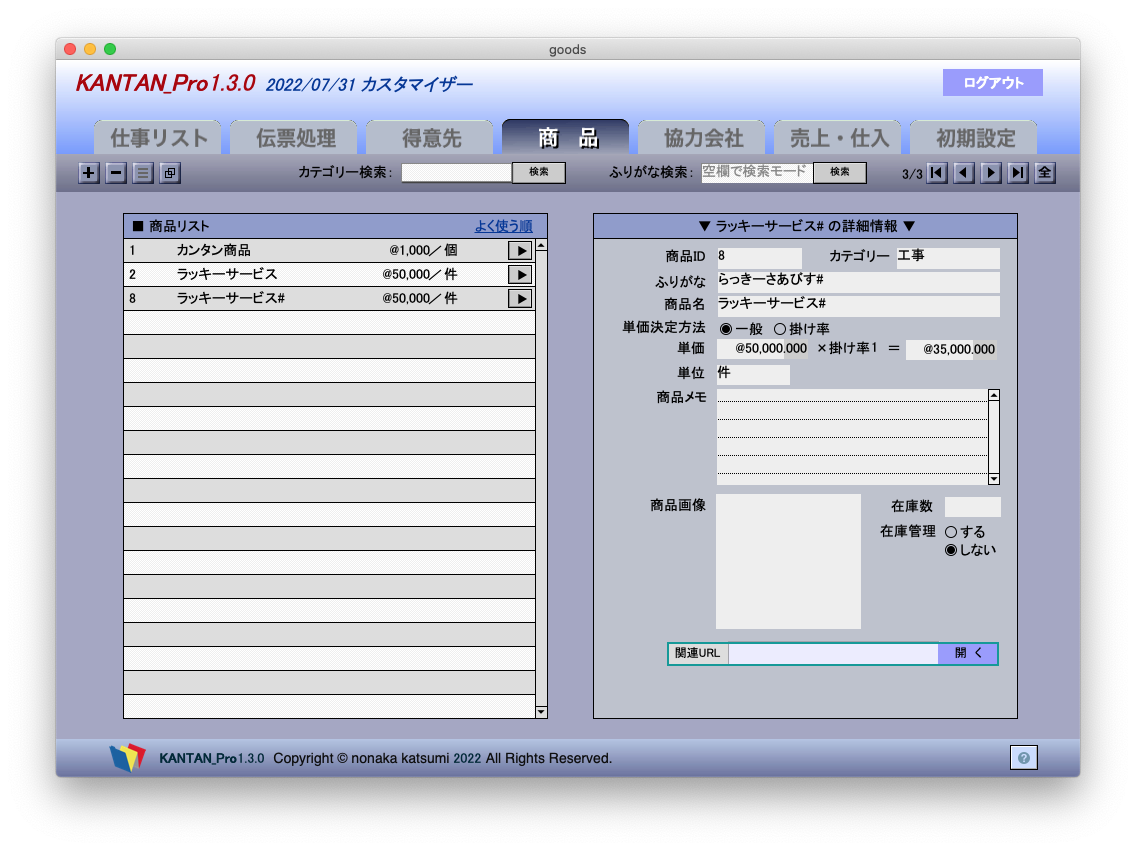Duplicate record using the copy icon
This screenshot has width=1136, height=851.
click(170, 172)
